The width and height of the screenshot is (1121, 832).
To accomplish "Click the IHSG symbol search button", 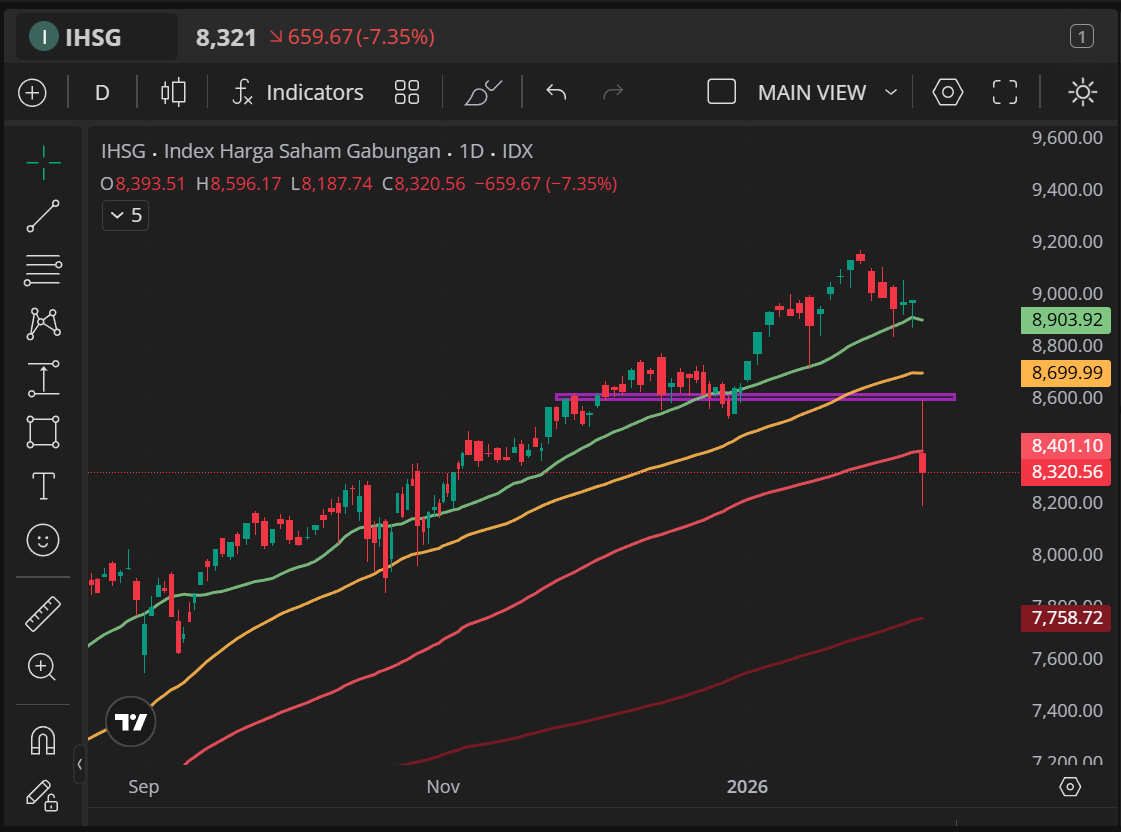I will (x=92, y=38).
